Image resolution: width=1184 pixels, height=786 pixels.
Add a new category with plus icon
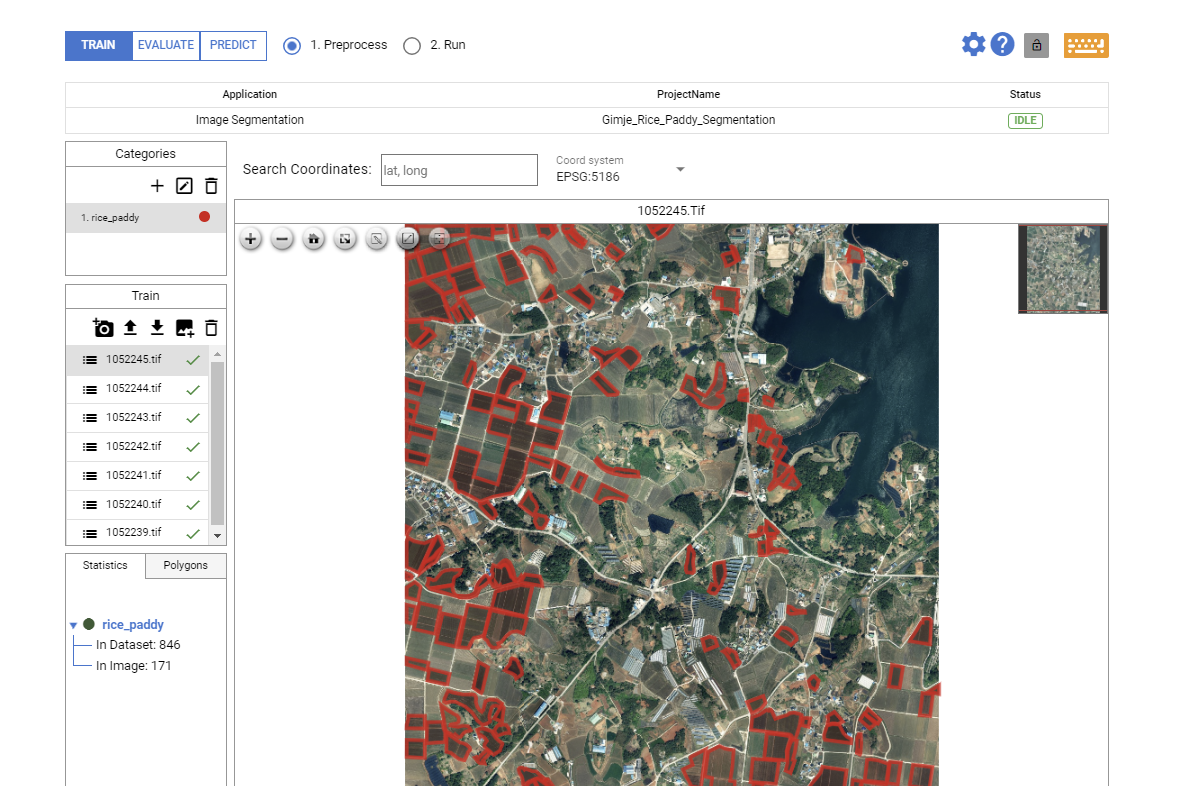tap(157, 186)
